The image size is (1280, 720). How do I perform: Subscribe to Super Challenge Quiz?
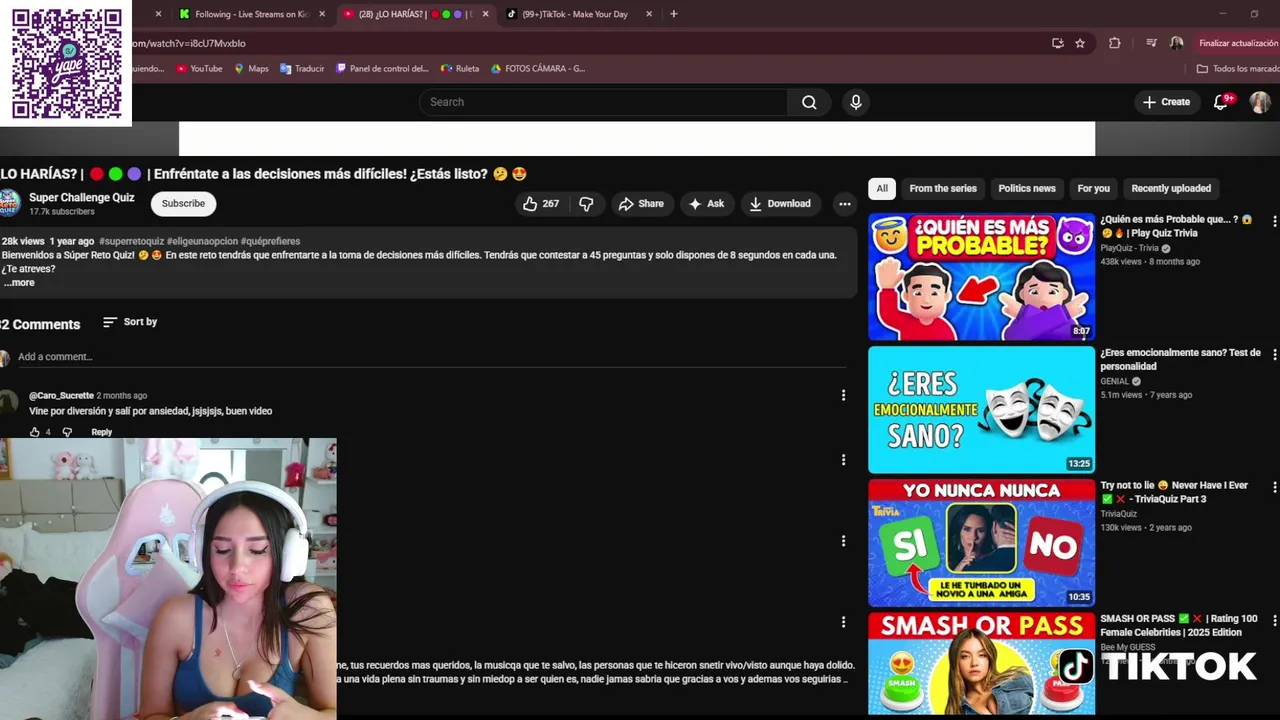click(183, 203)
